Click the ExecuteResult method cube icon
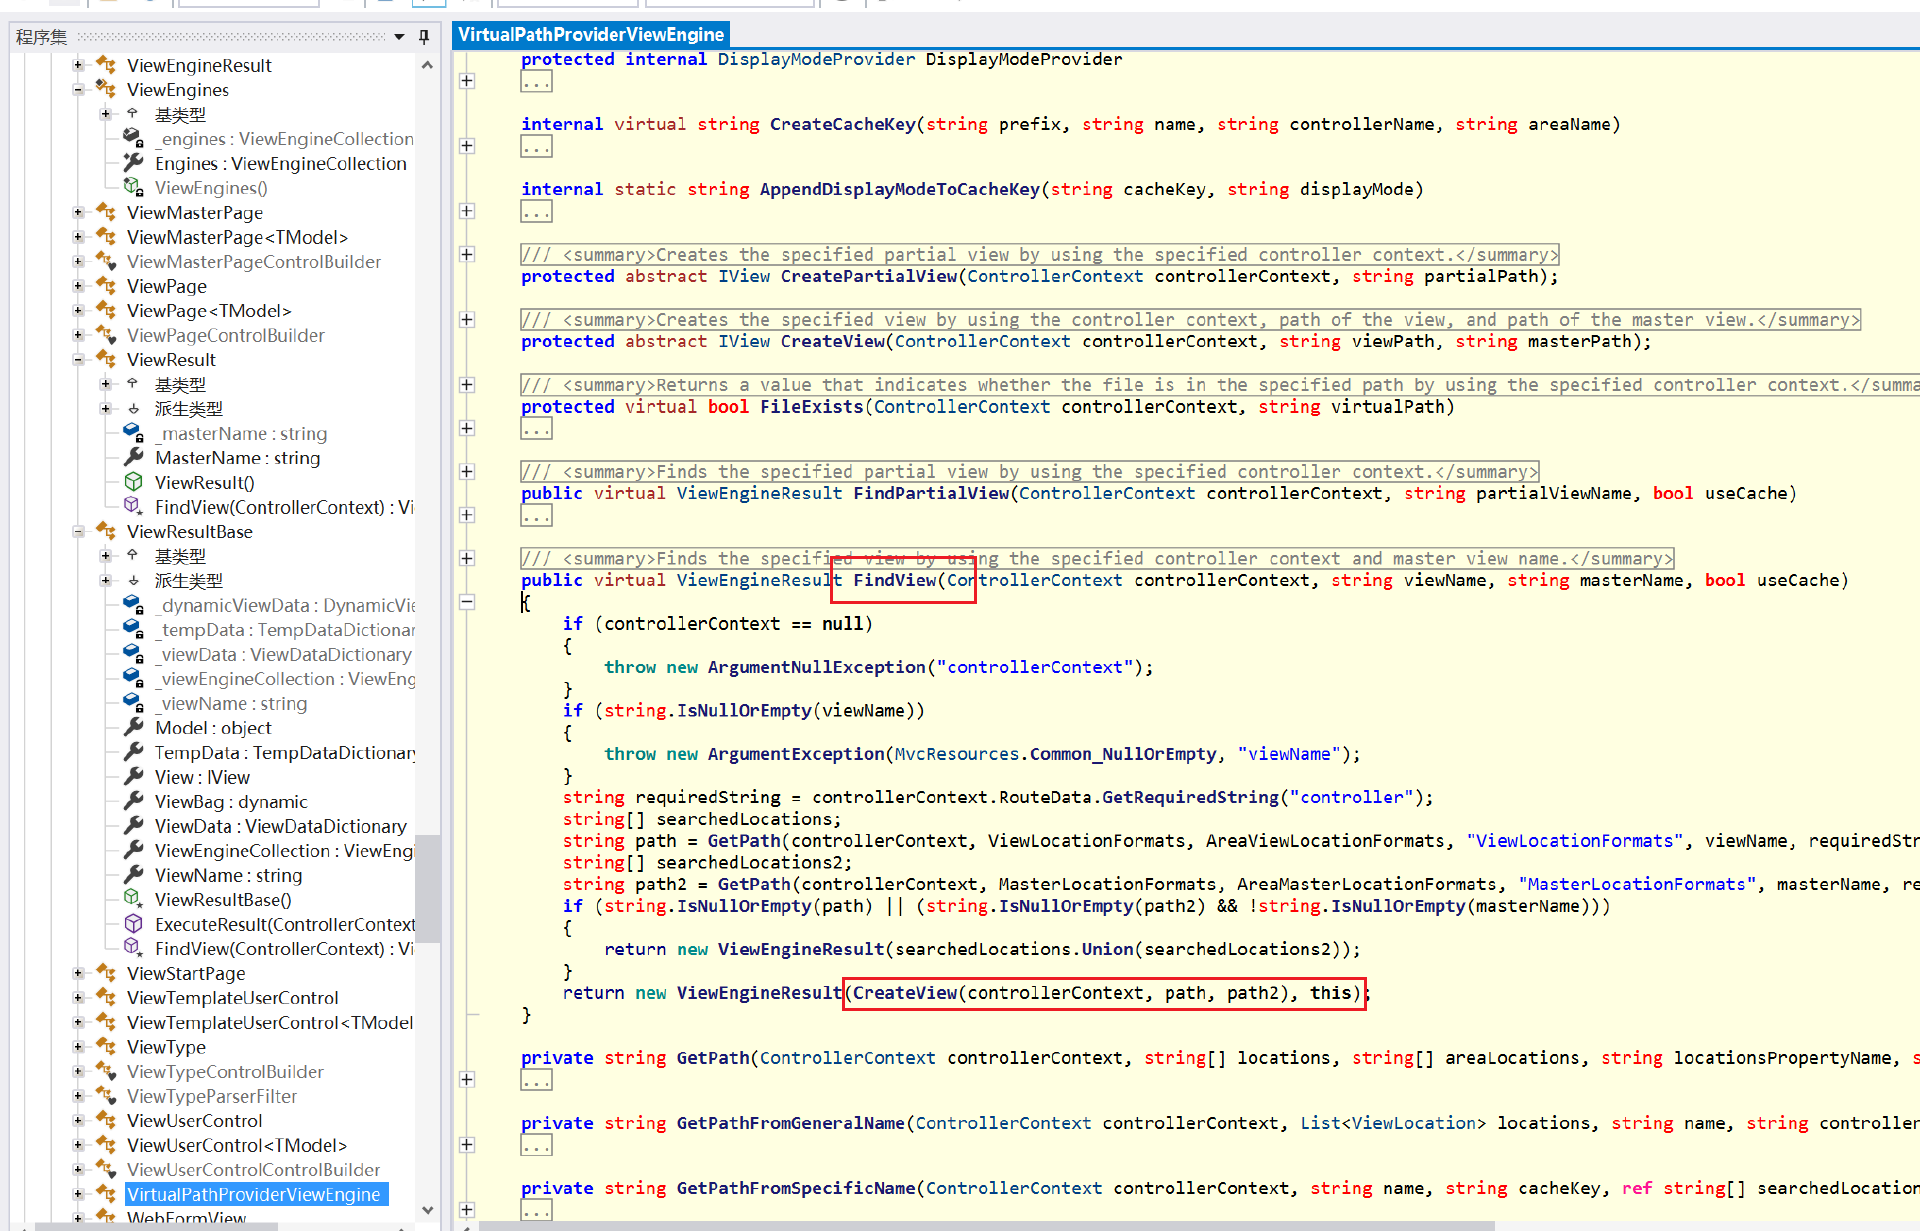 [133, 924]
